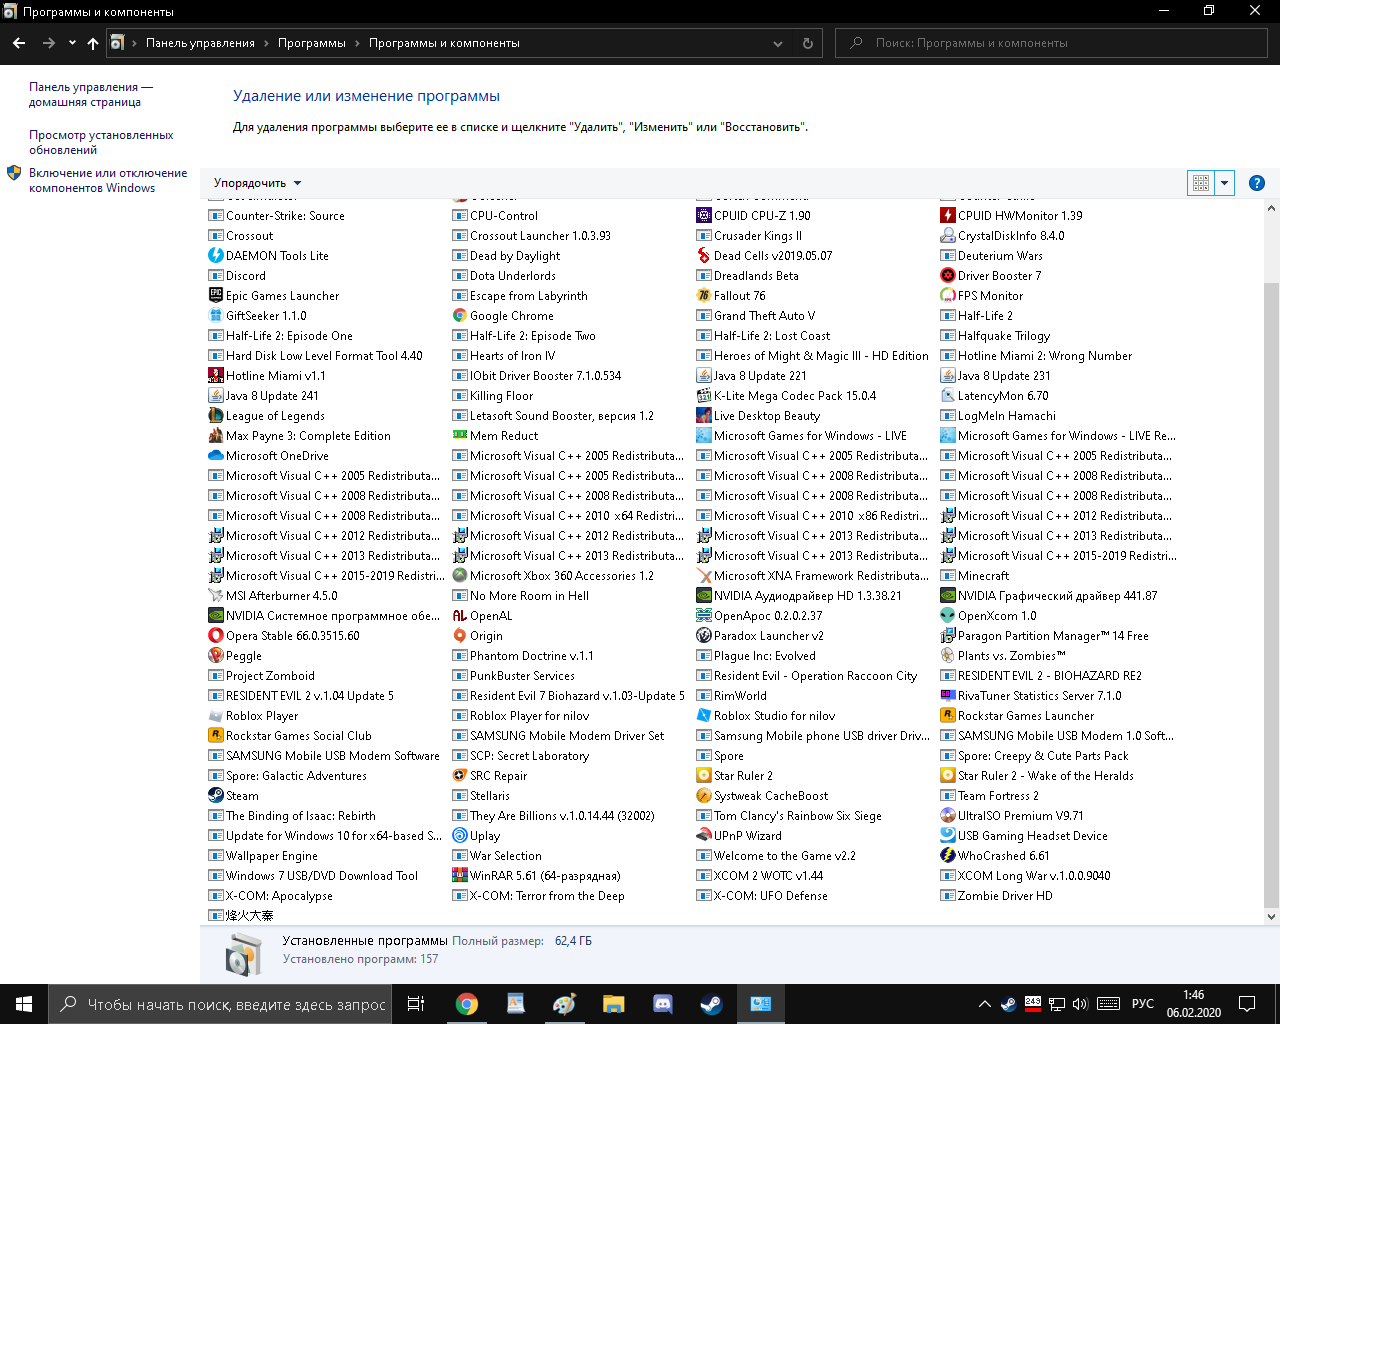Select Tom Clancy's Rainbow Six Siege entry

pyautogui.click(x=789, y=816)
